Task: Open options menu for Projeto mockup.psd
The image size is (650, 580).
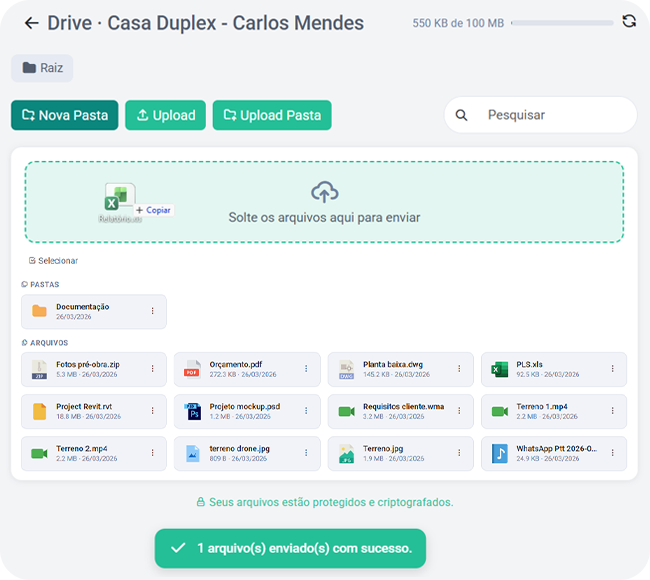Action: tap(306, 410)
